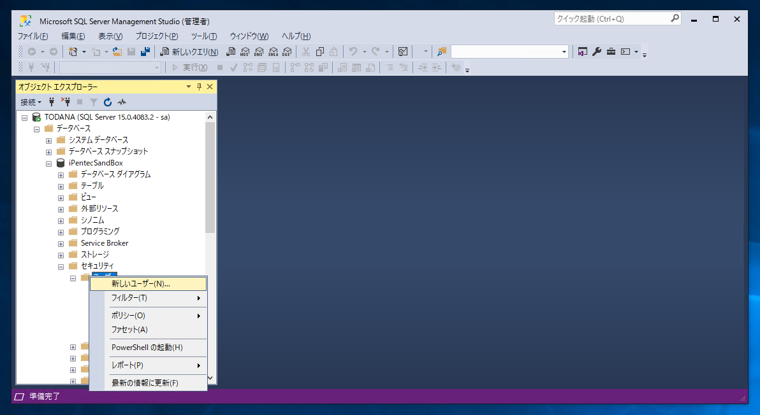Open the プロジェクト(P) menu
Screen dimensions: 760x415
(157, 36)
